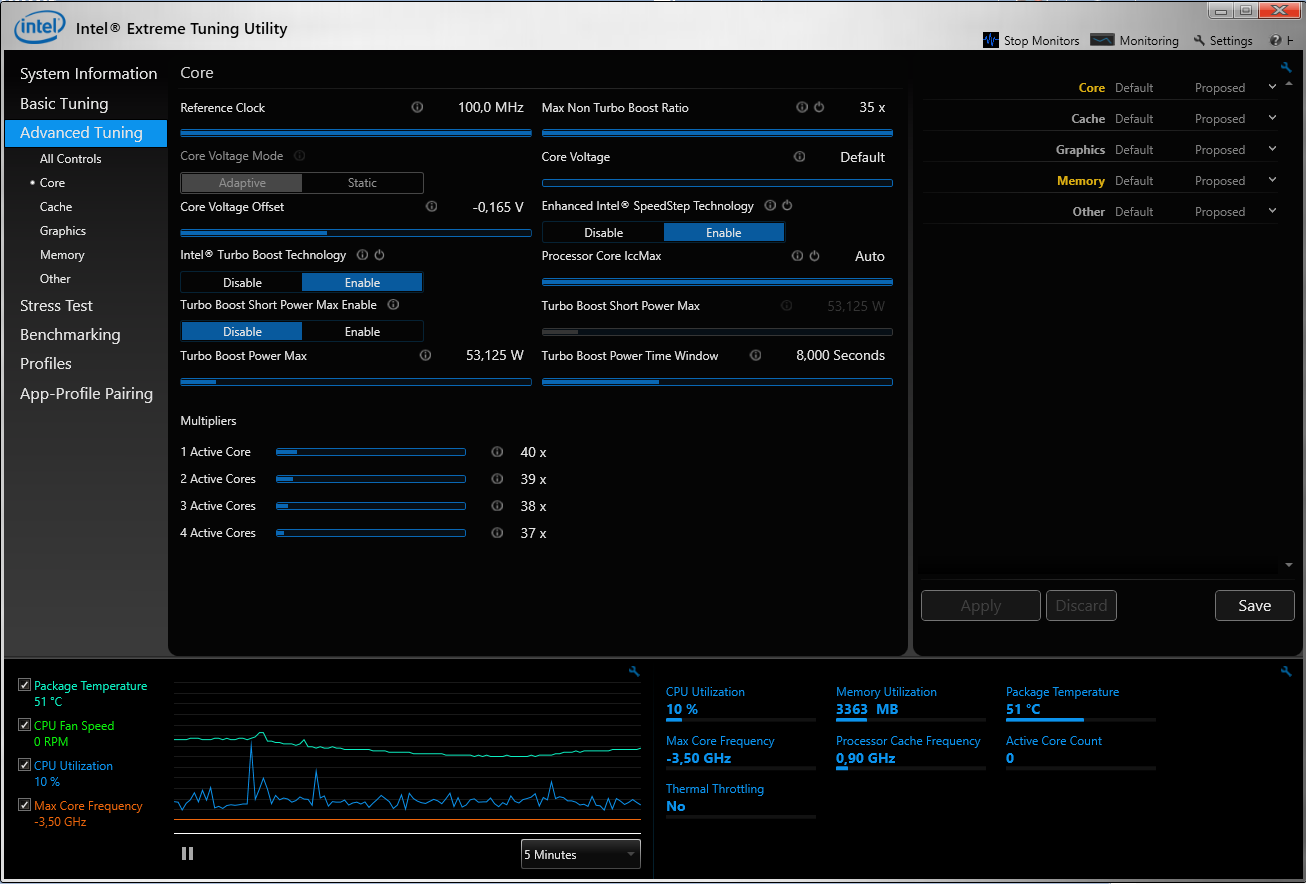Click the Max Non Turbo Boost Ratio reset icon
1306x884 pixels.
click(818, 107)
